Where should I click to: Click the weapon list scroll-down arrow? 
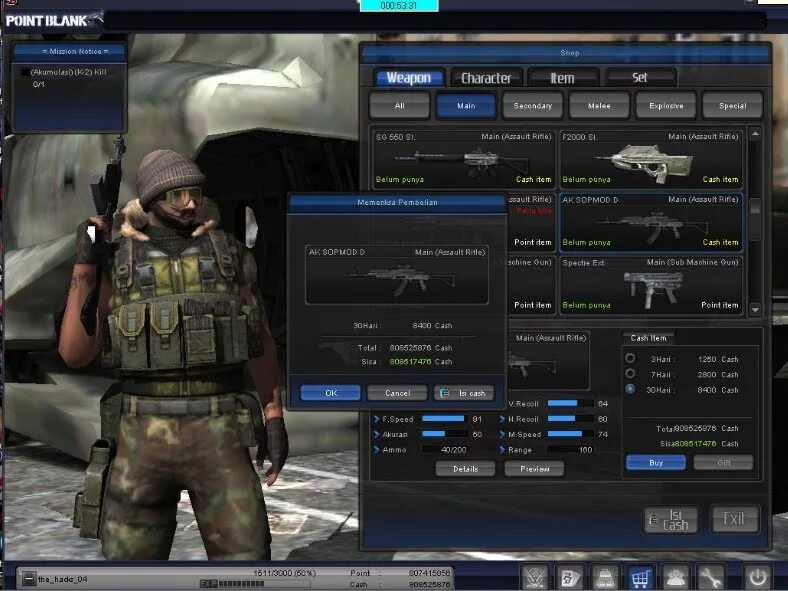[x=755, y=310]
